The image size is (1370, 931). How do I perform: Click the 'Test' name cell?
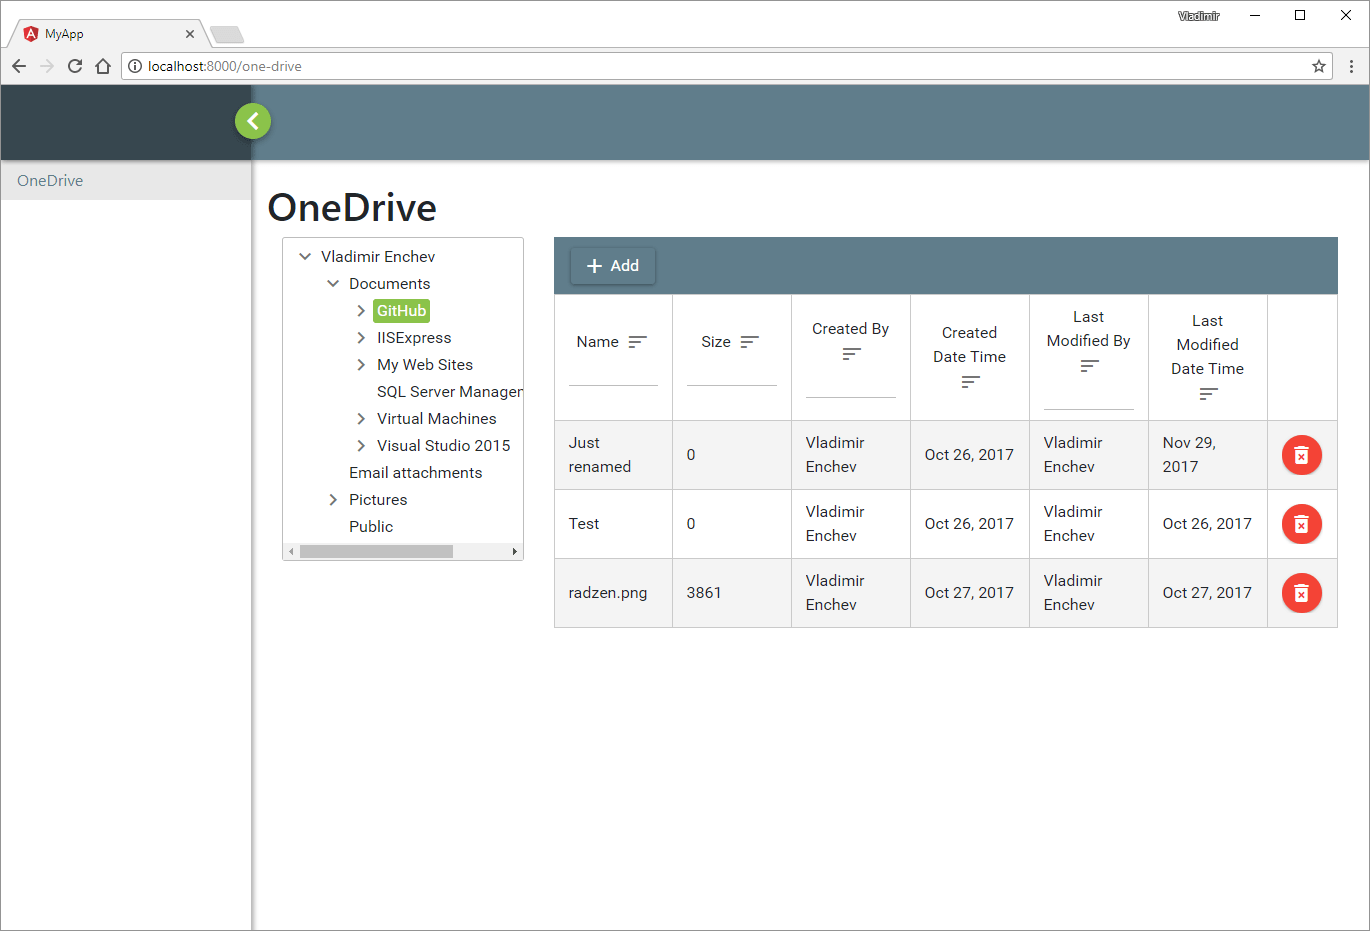(613, 524)
